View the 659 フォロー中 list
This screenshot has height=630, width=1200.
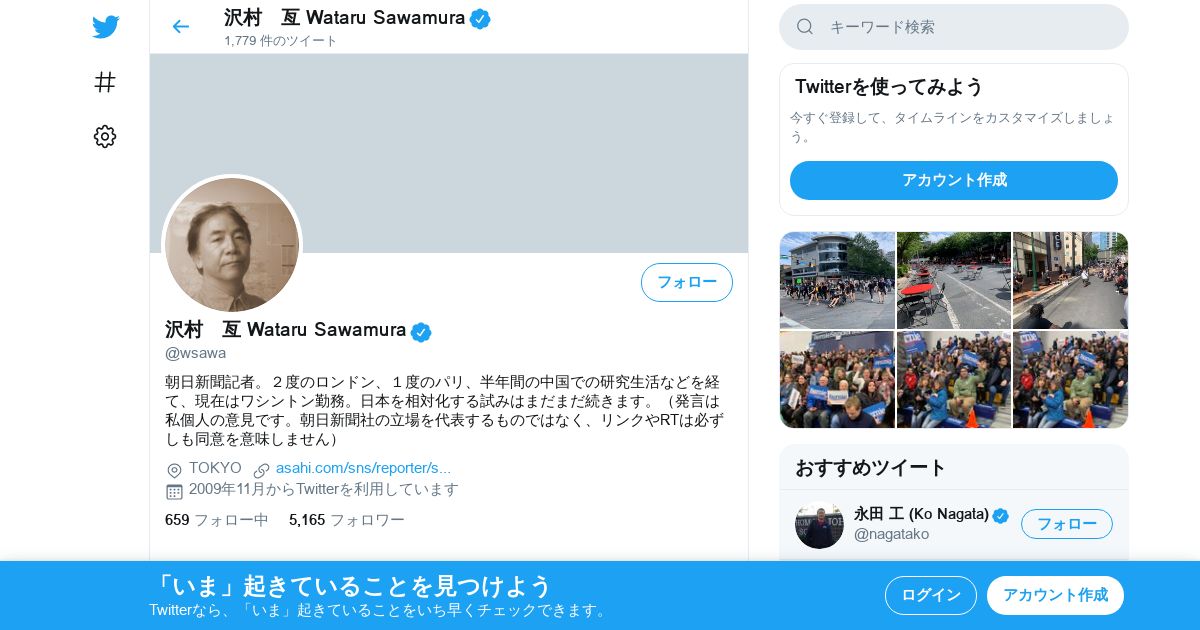[217, 520]
